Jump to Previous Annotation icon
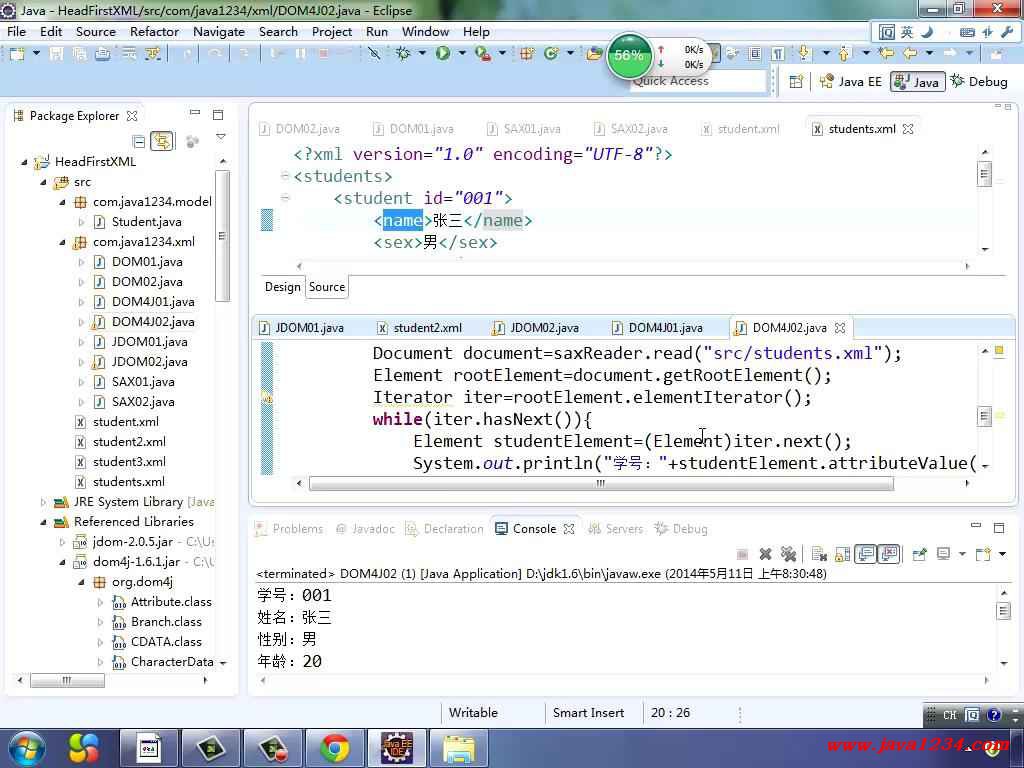This screenshot has height=768, width=1024. tap(844, 54)
